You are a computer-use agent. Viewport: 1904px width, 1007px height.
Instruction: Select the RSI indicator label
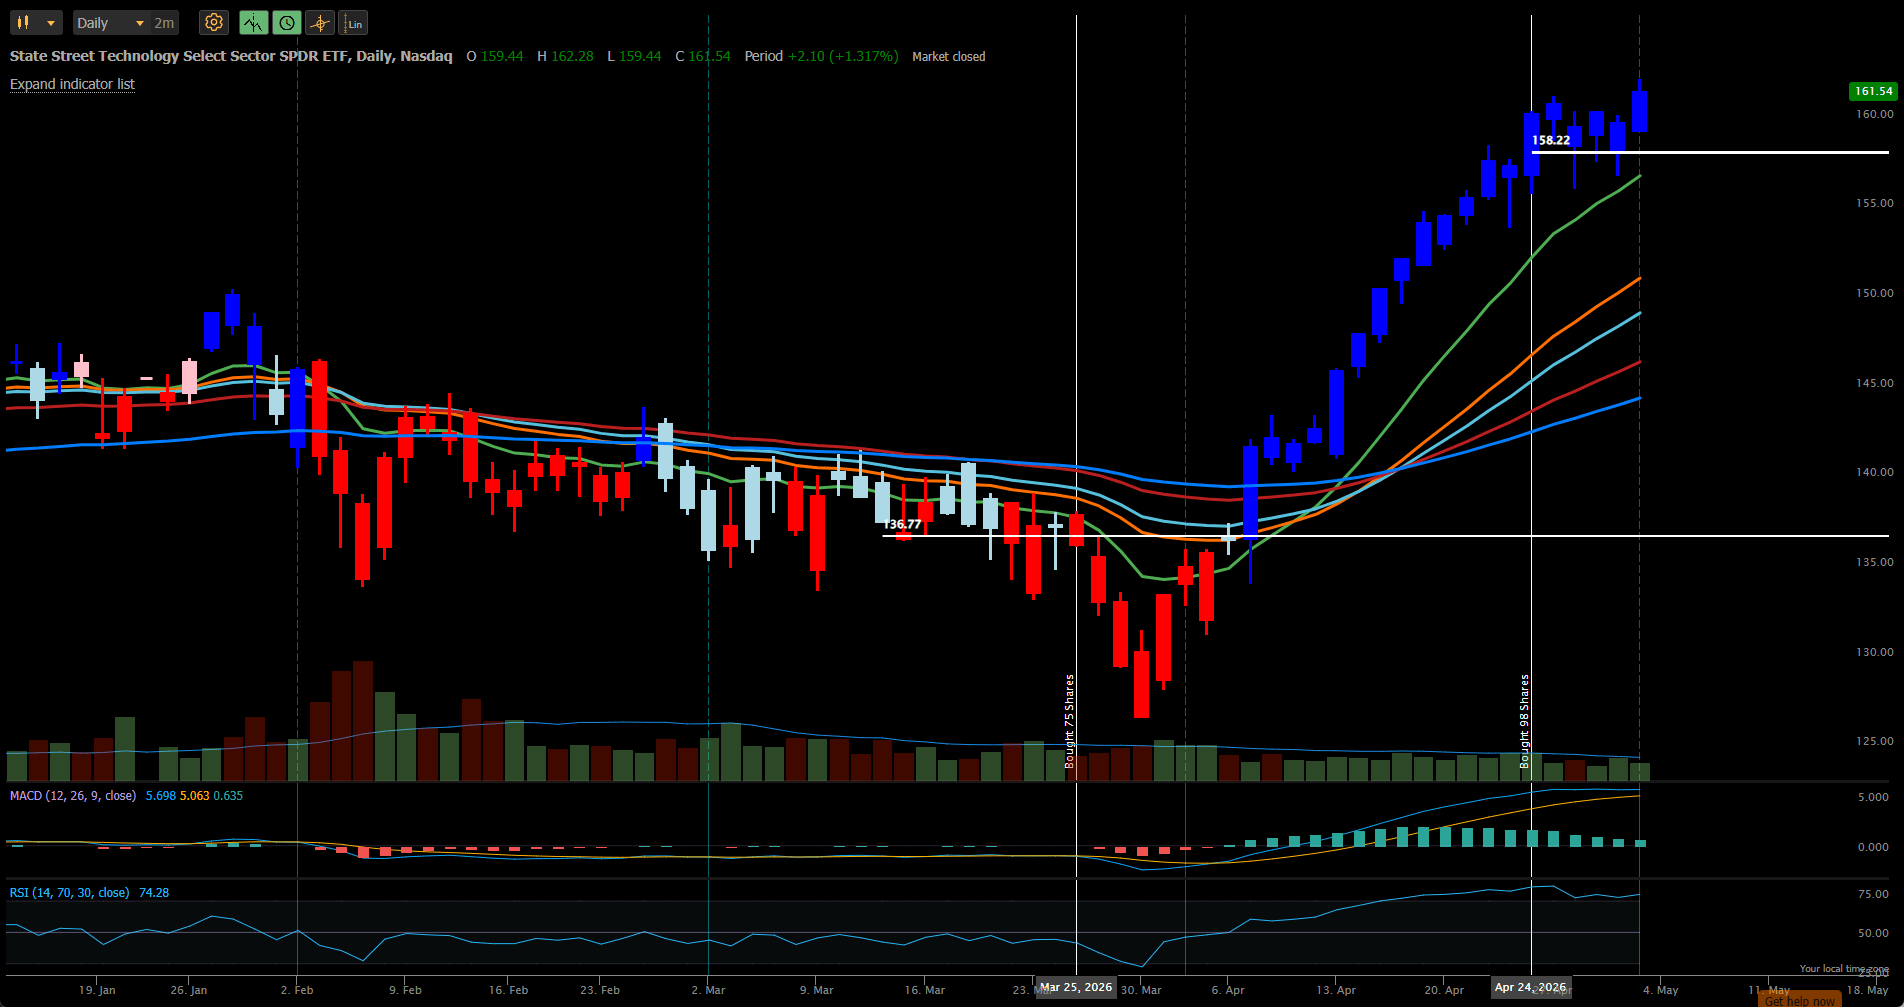[x=69, y=893]
